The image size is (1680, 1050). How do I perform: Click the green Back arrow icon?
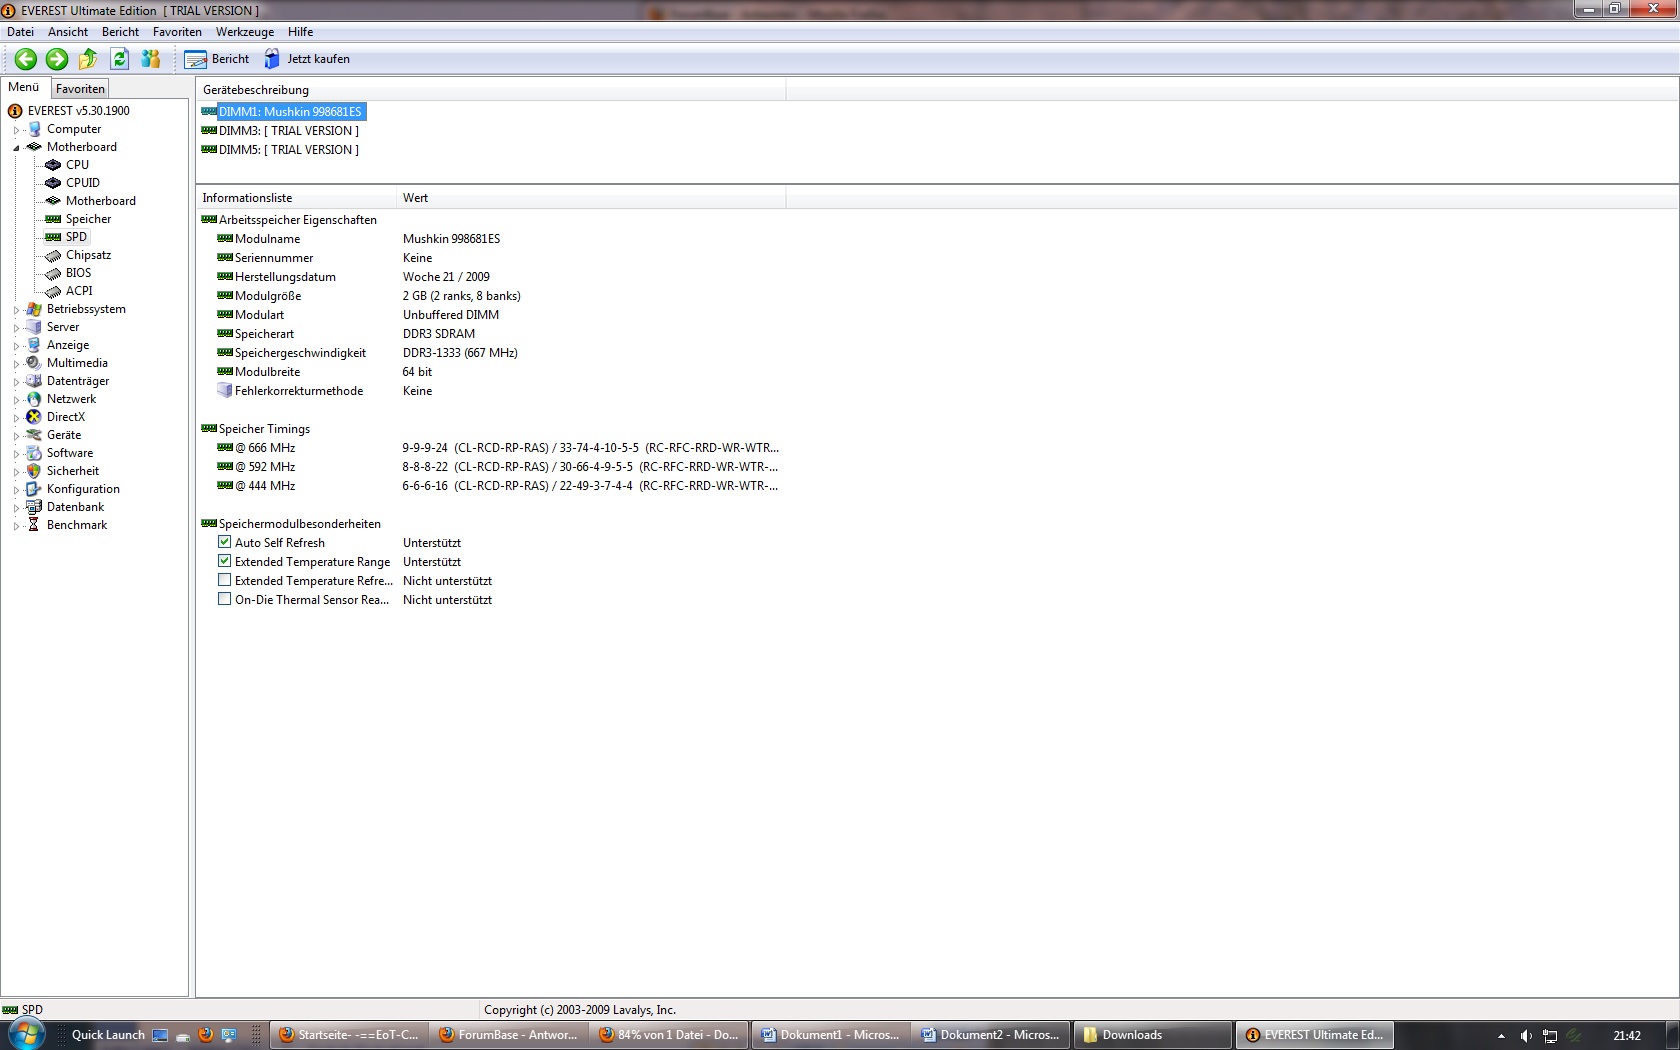click(x=26, y=59)
